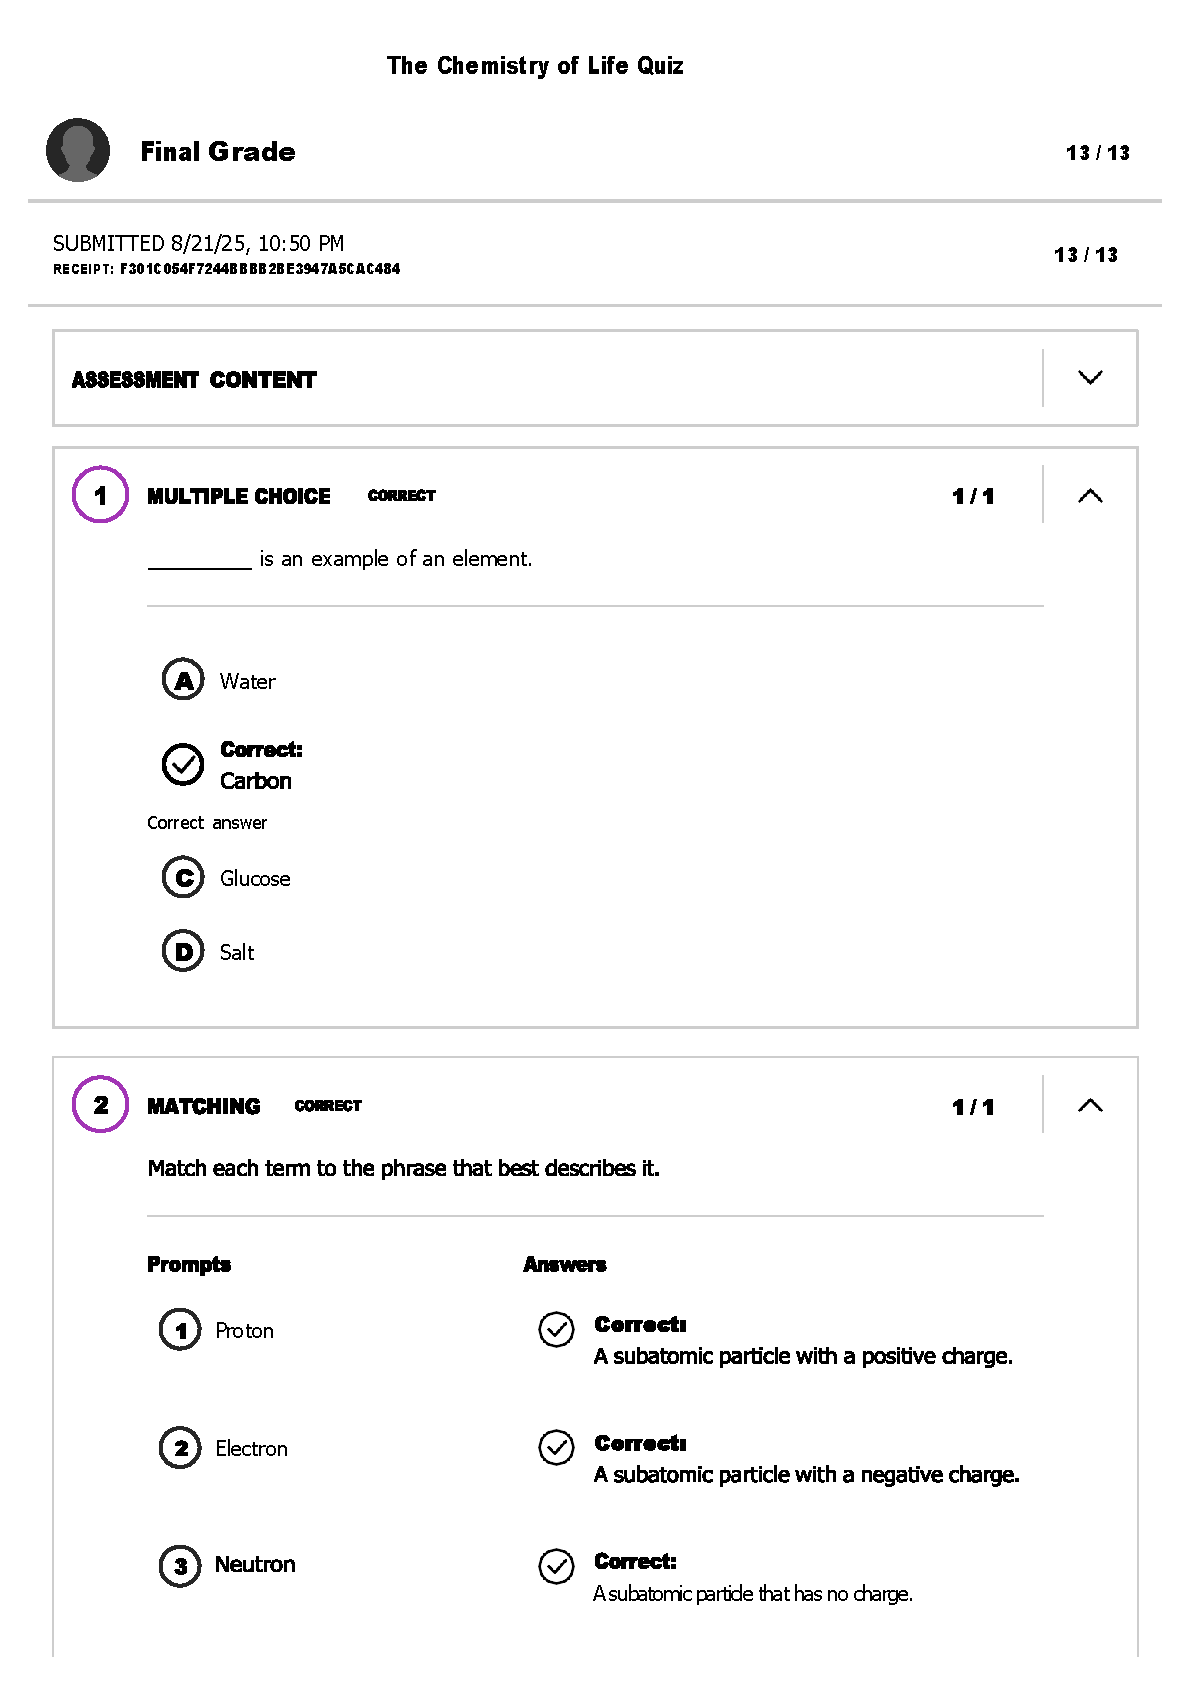Click checkmark beside no charge answer
The width and height of the screenshot is (1190, 1684).
[556, 1566]
